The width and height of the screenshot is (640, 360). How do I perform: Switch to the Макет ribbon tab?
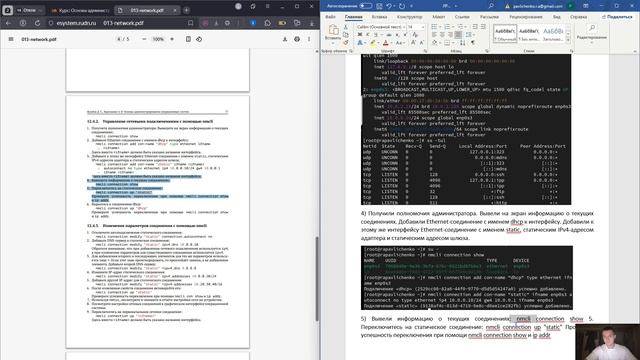438,17
